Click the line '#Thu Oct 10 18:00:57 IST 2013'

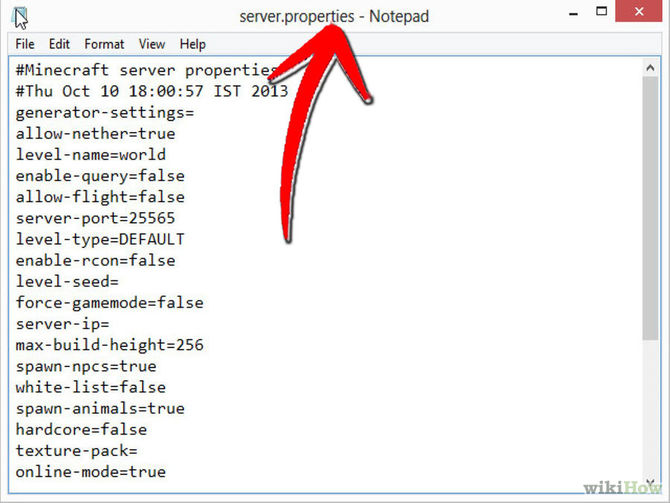pos(152,91)
